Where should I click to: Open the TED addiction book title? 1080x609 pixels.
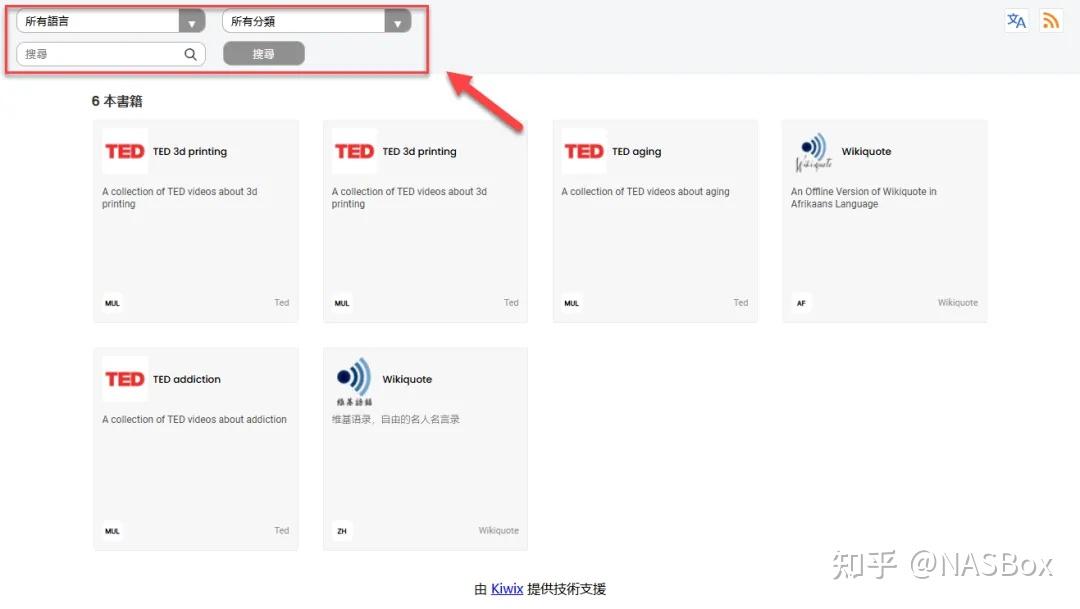(x=187, y=380)
